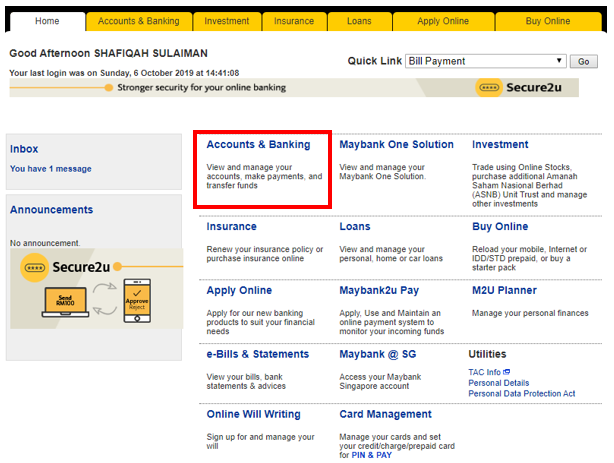Open the Quick Link Bill Payment dropdown
614x463 pixels.
486,61
